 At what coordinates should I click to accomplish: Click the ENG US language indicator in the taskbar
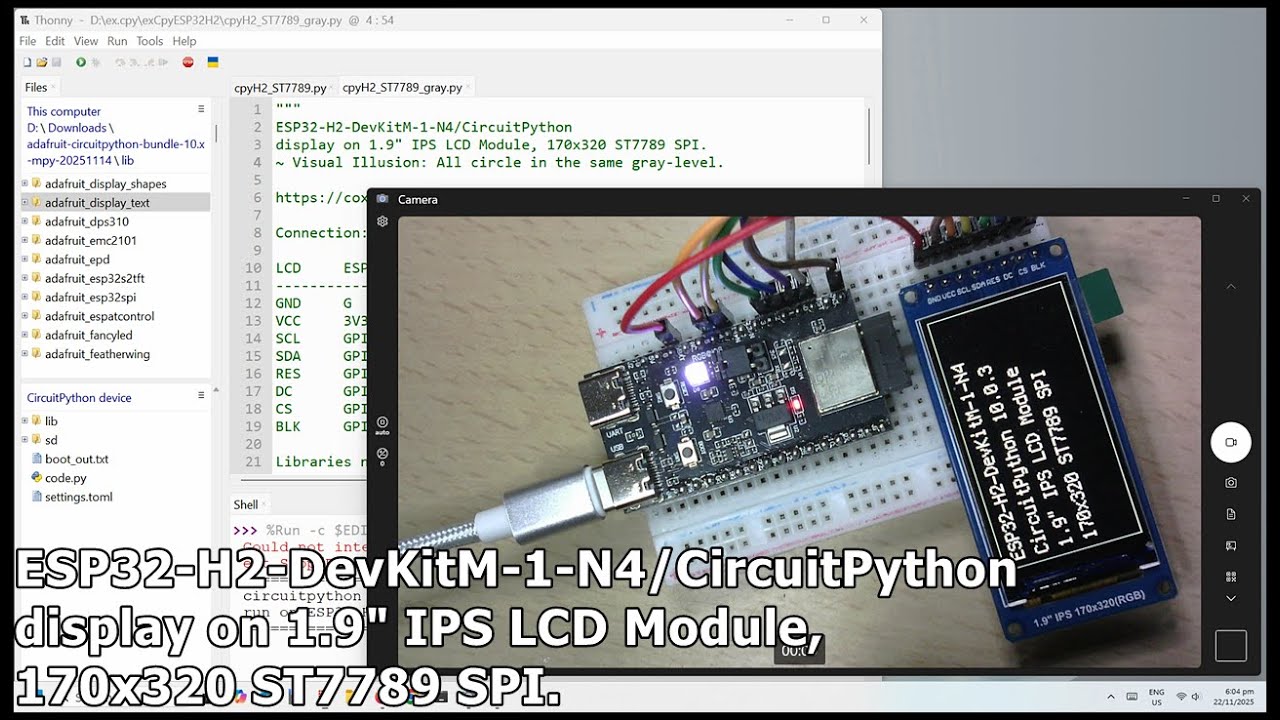[1156, 697]
